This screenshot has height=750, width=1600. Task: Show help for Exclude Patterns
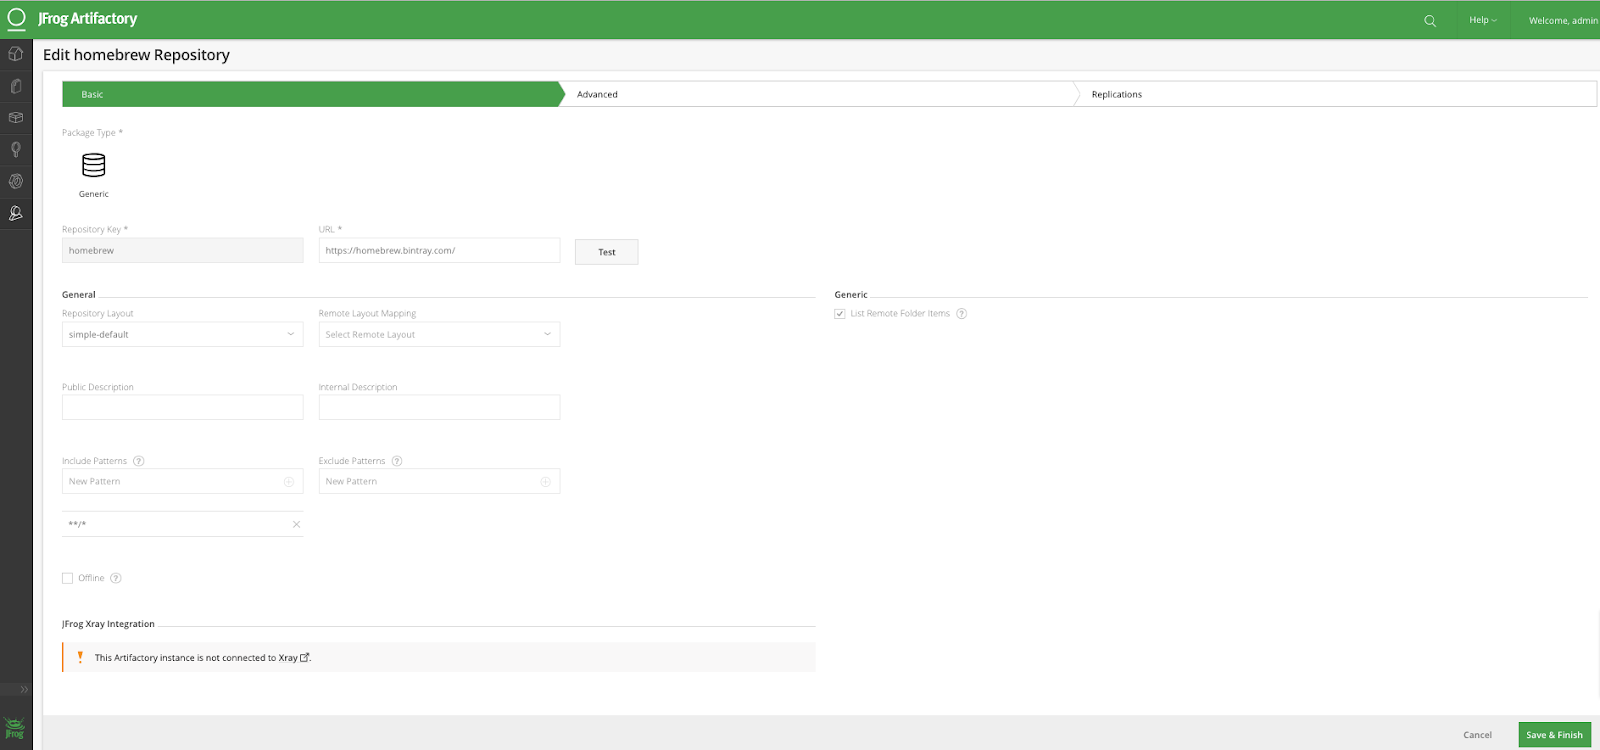(x=397, y=461)
